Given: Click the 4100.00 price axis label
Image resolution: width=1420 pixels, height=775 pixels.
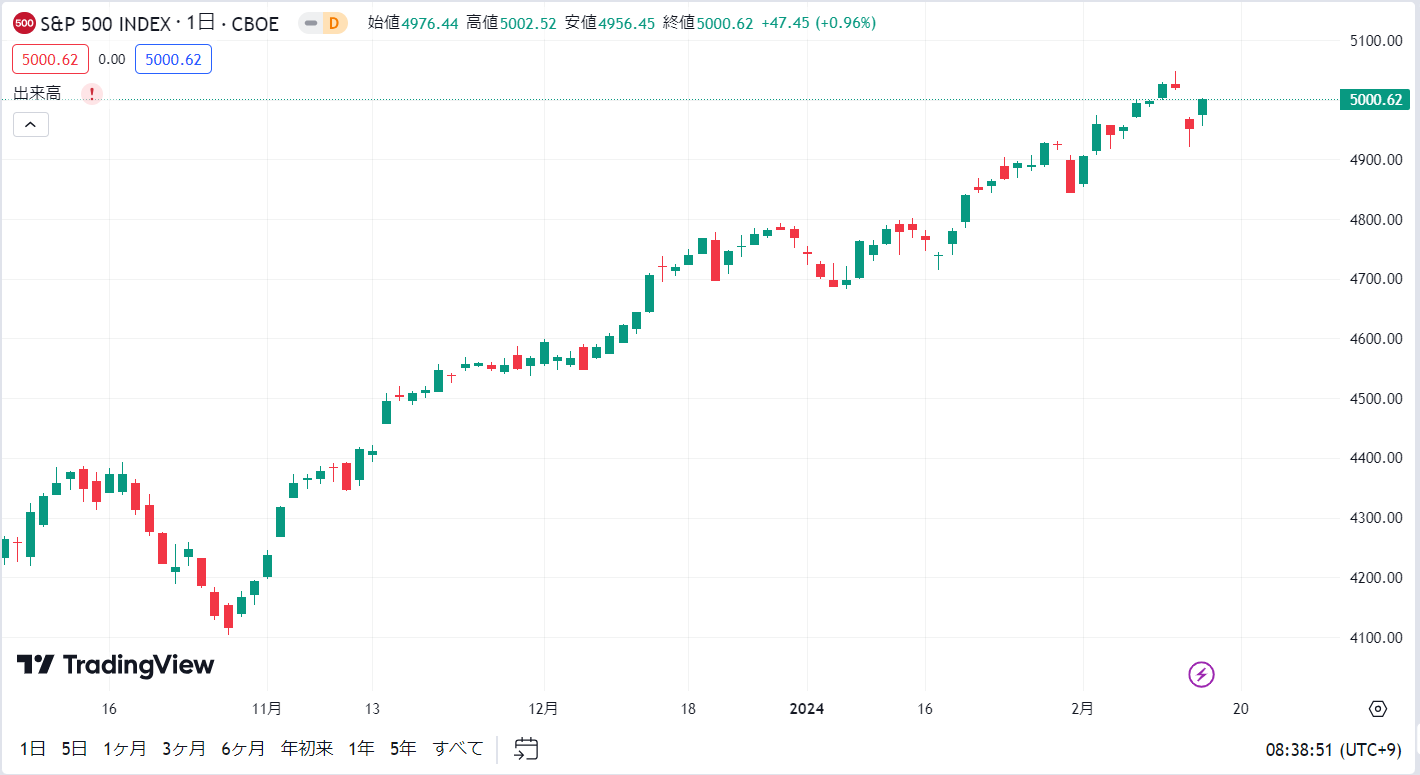Looking at the screenshot, I should pyautogui.click(x=1377, y=638).
